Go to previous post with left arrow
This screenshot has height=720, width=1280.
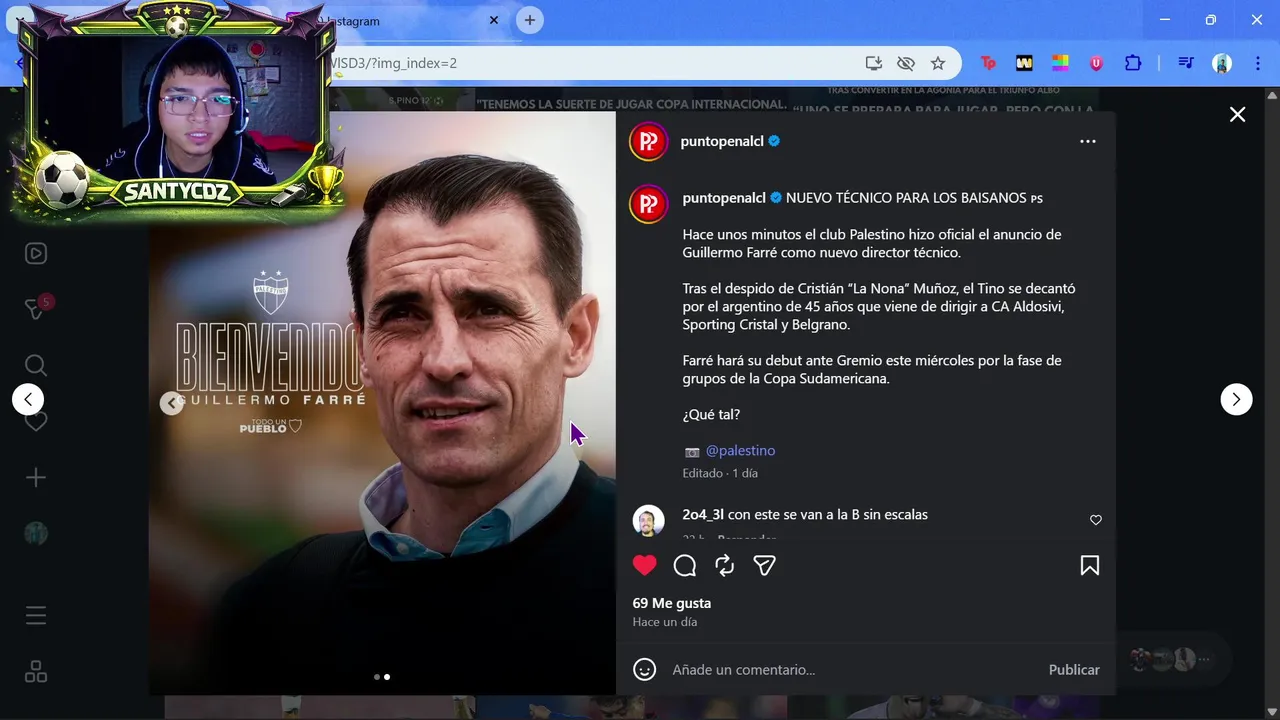(x=28, y=399)
